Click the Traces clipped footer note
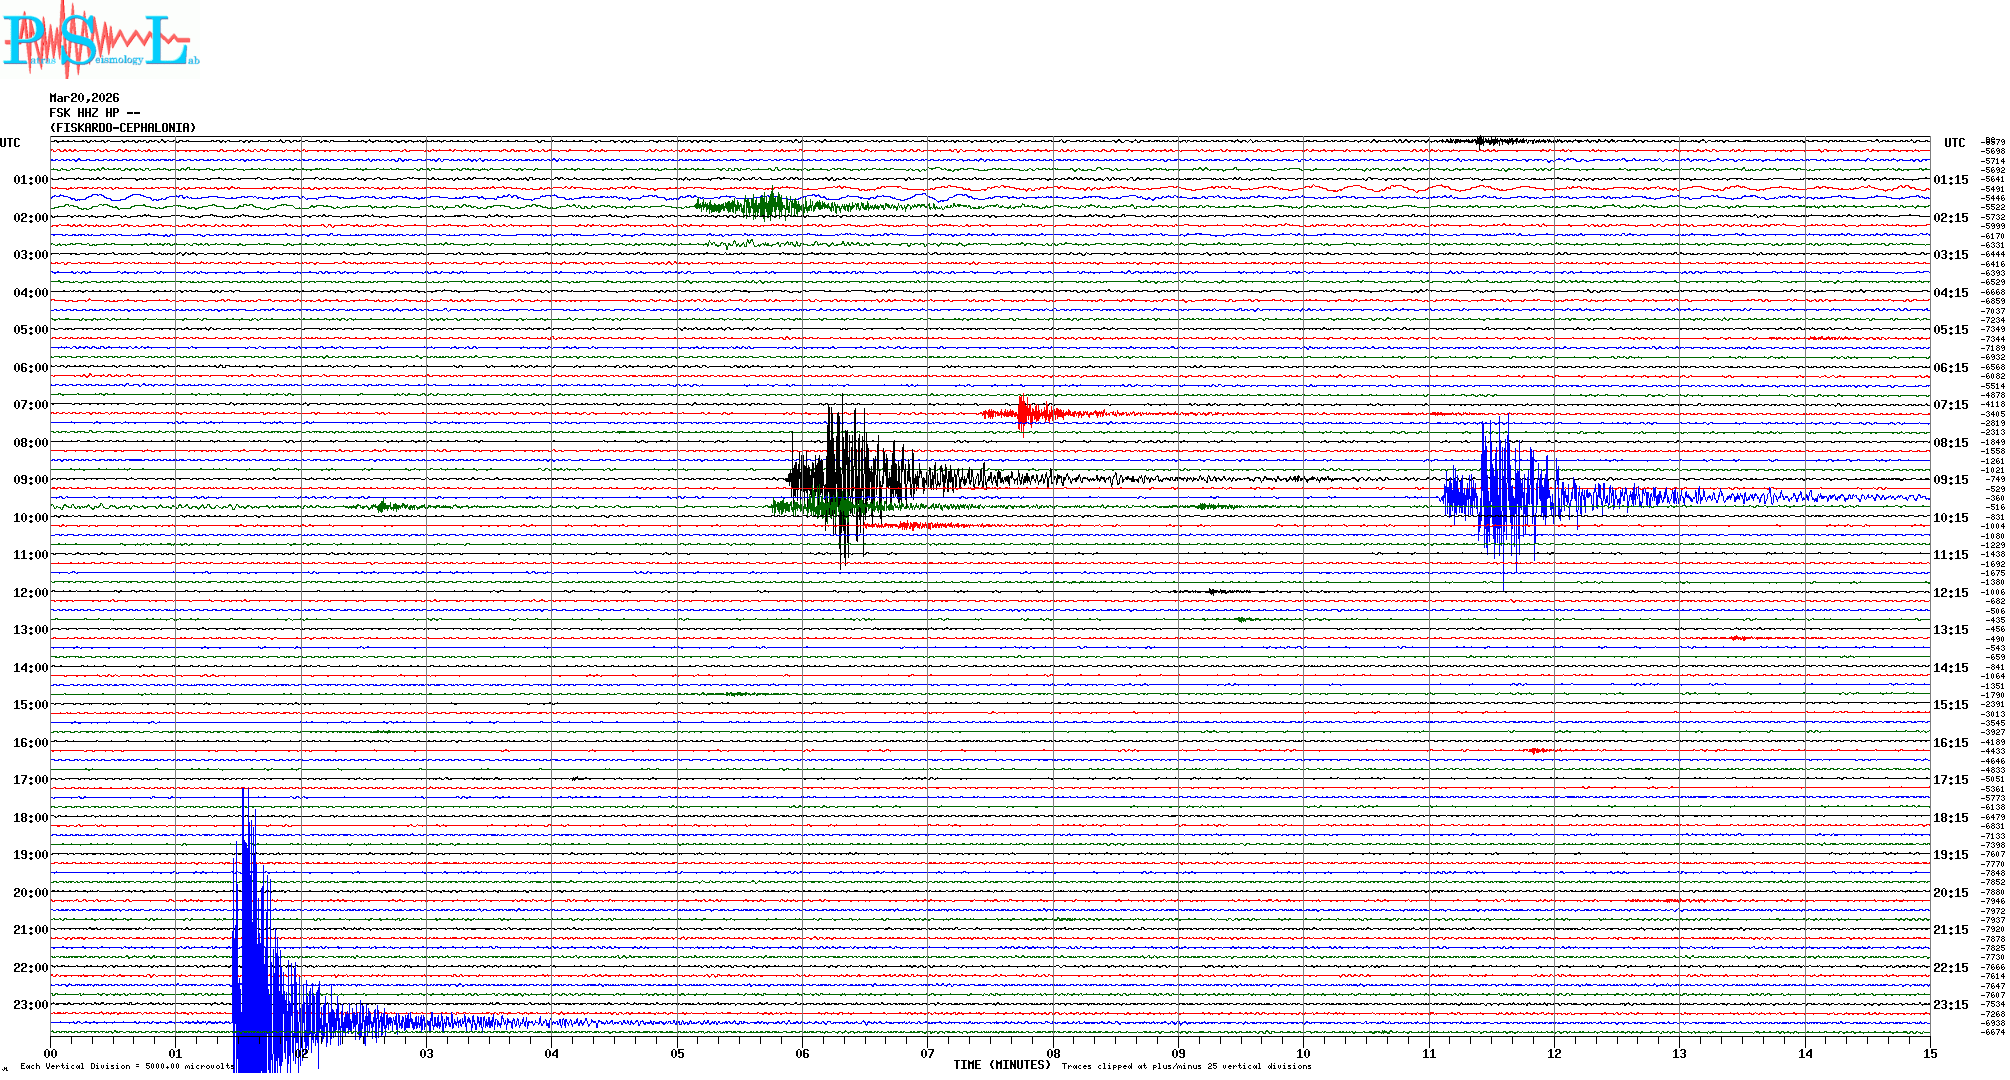Image resolution: width=2010 pixels, height=1080 pixels. pos(1186,1066)
